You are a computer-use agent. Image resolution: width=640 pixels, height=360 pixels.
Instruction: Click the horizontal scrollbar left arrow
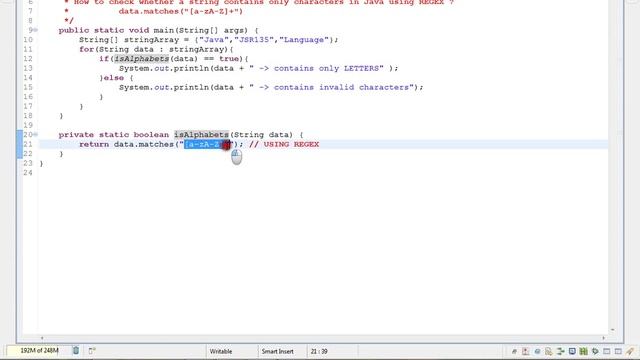click(x=42, y=338)
